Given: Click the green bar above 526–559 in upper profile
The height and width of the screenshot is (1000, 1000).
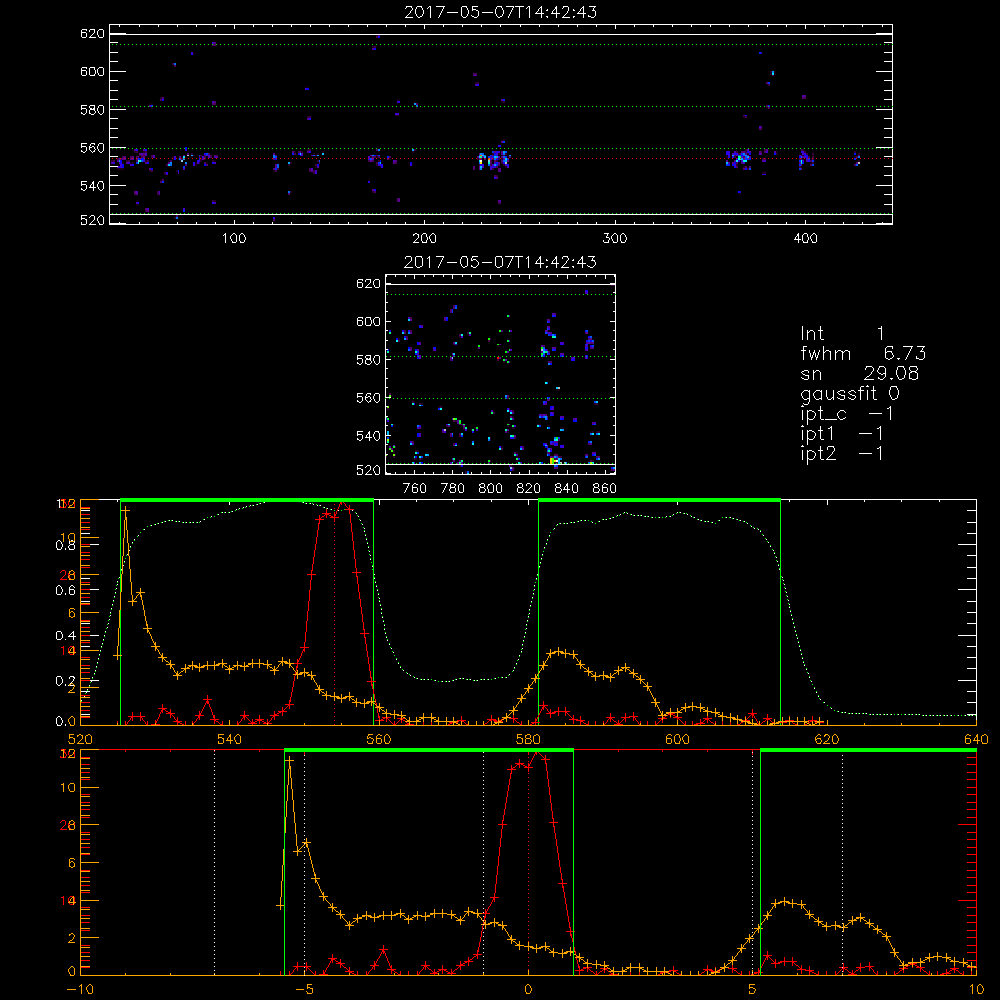Looking at the screenshot, I should click(247, 501).
